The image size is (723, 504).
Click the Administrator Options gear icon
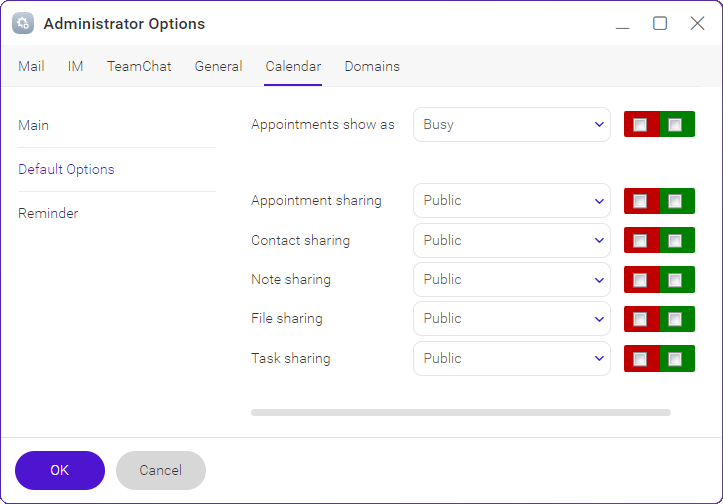click(x=23, y=24)
